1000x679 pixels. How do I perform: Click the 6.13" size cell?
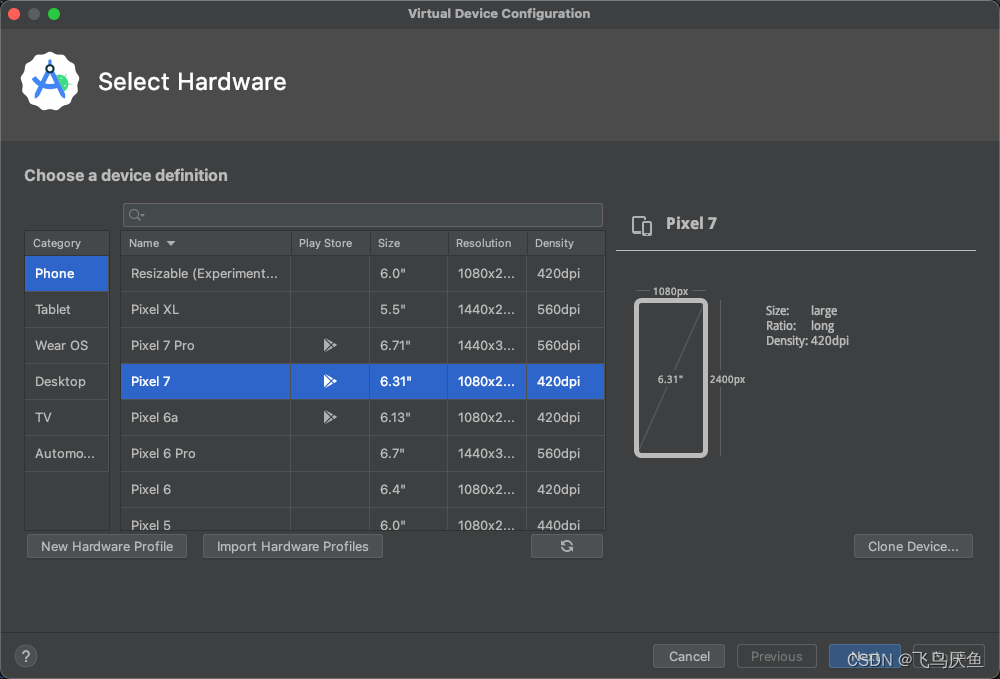pyautogui.click(x=409, y=418)
